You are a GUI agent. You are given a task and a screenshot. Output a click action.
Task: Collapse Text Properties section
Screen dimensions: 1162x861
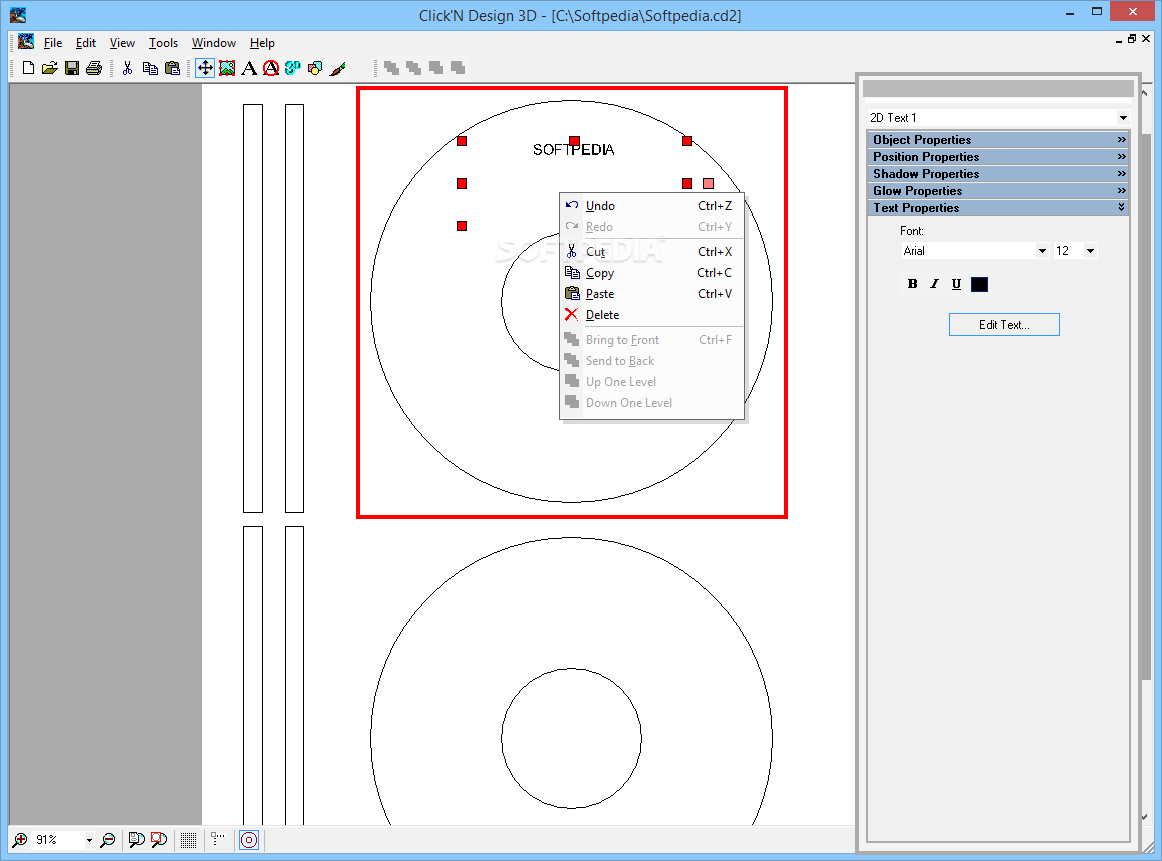pos(998,207)
